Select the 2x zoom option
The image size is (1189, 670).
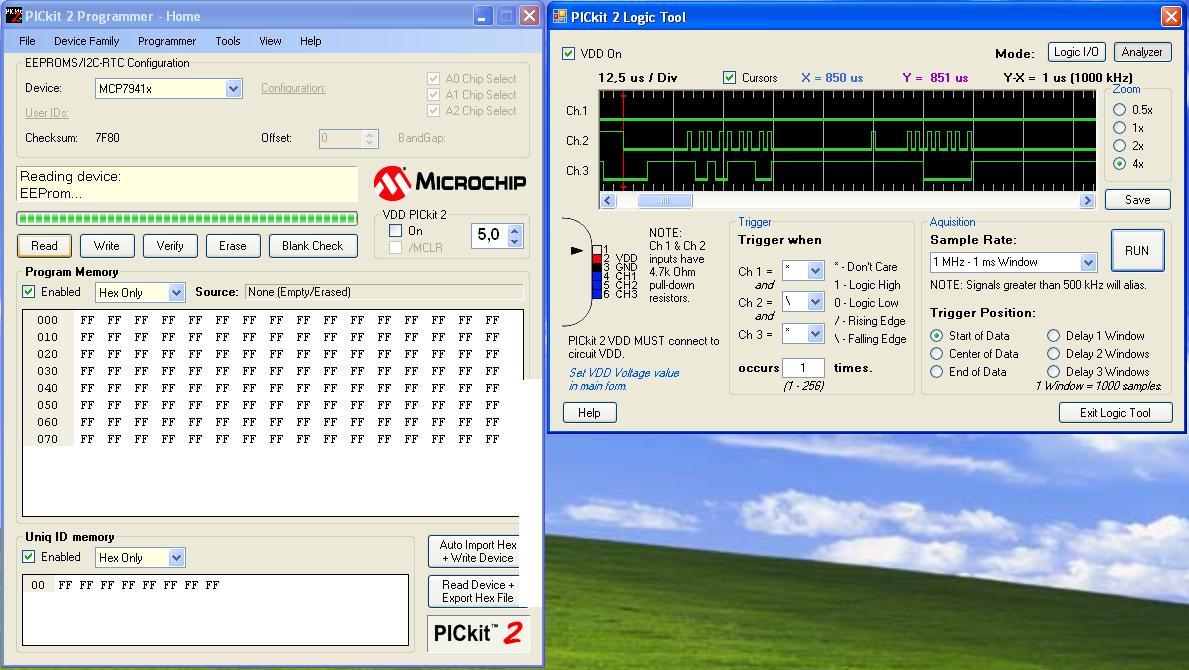[1119, 146]
